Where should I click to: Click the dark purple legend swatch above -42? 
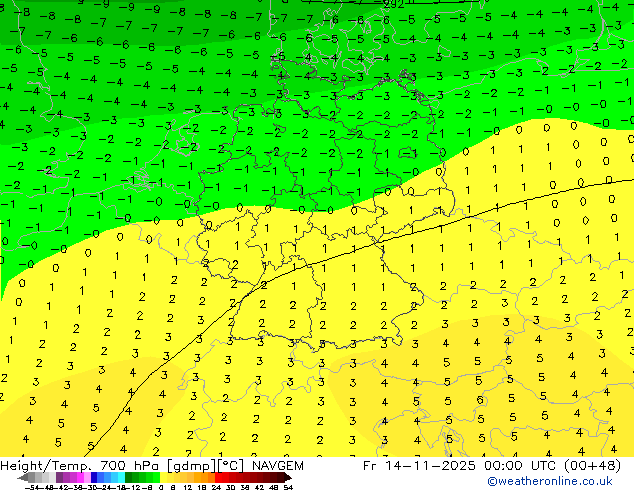pyautogui.click(x=59, y=478)
